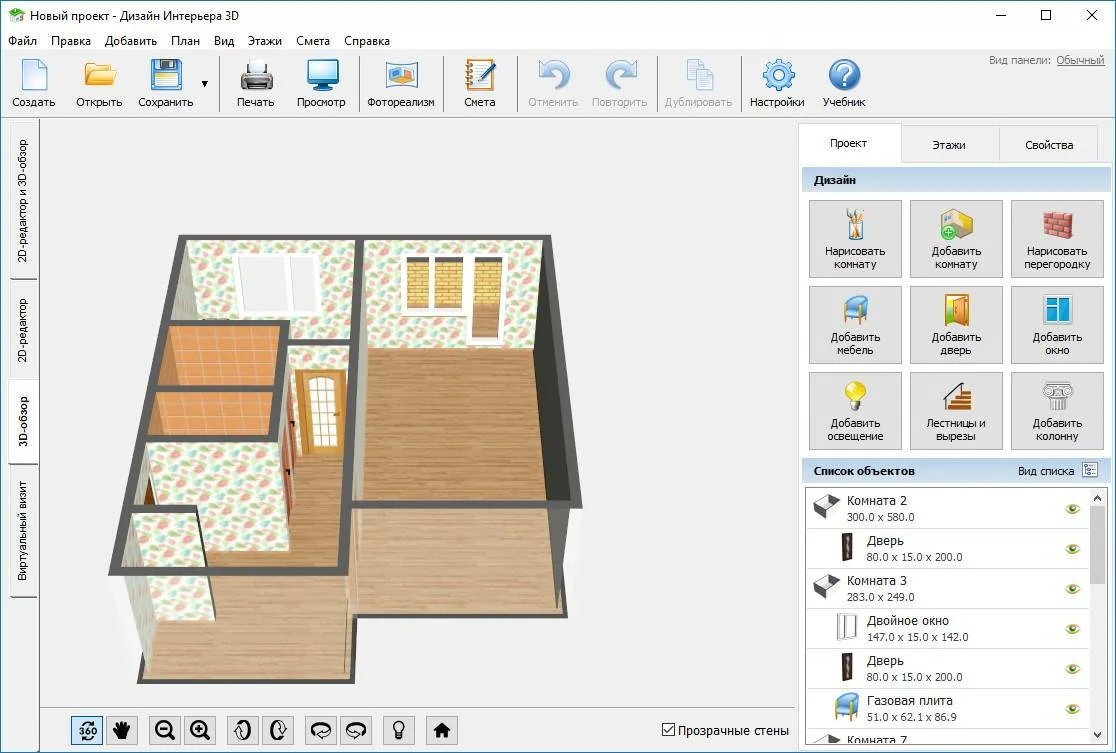Reset view with the home icon
The image size is (1116, 753).
click(442, 730)
